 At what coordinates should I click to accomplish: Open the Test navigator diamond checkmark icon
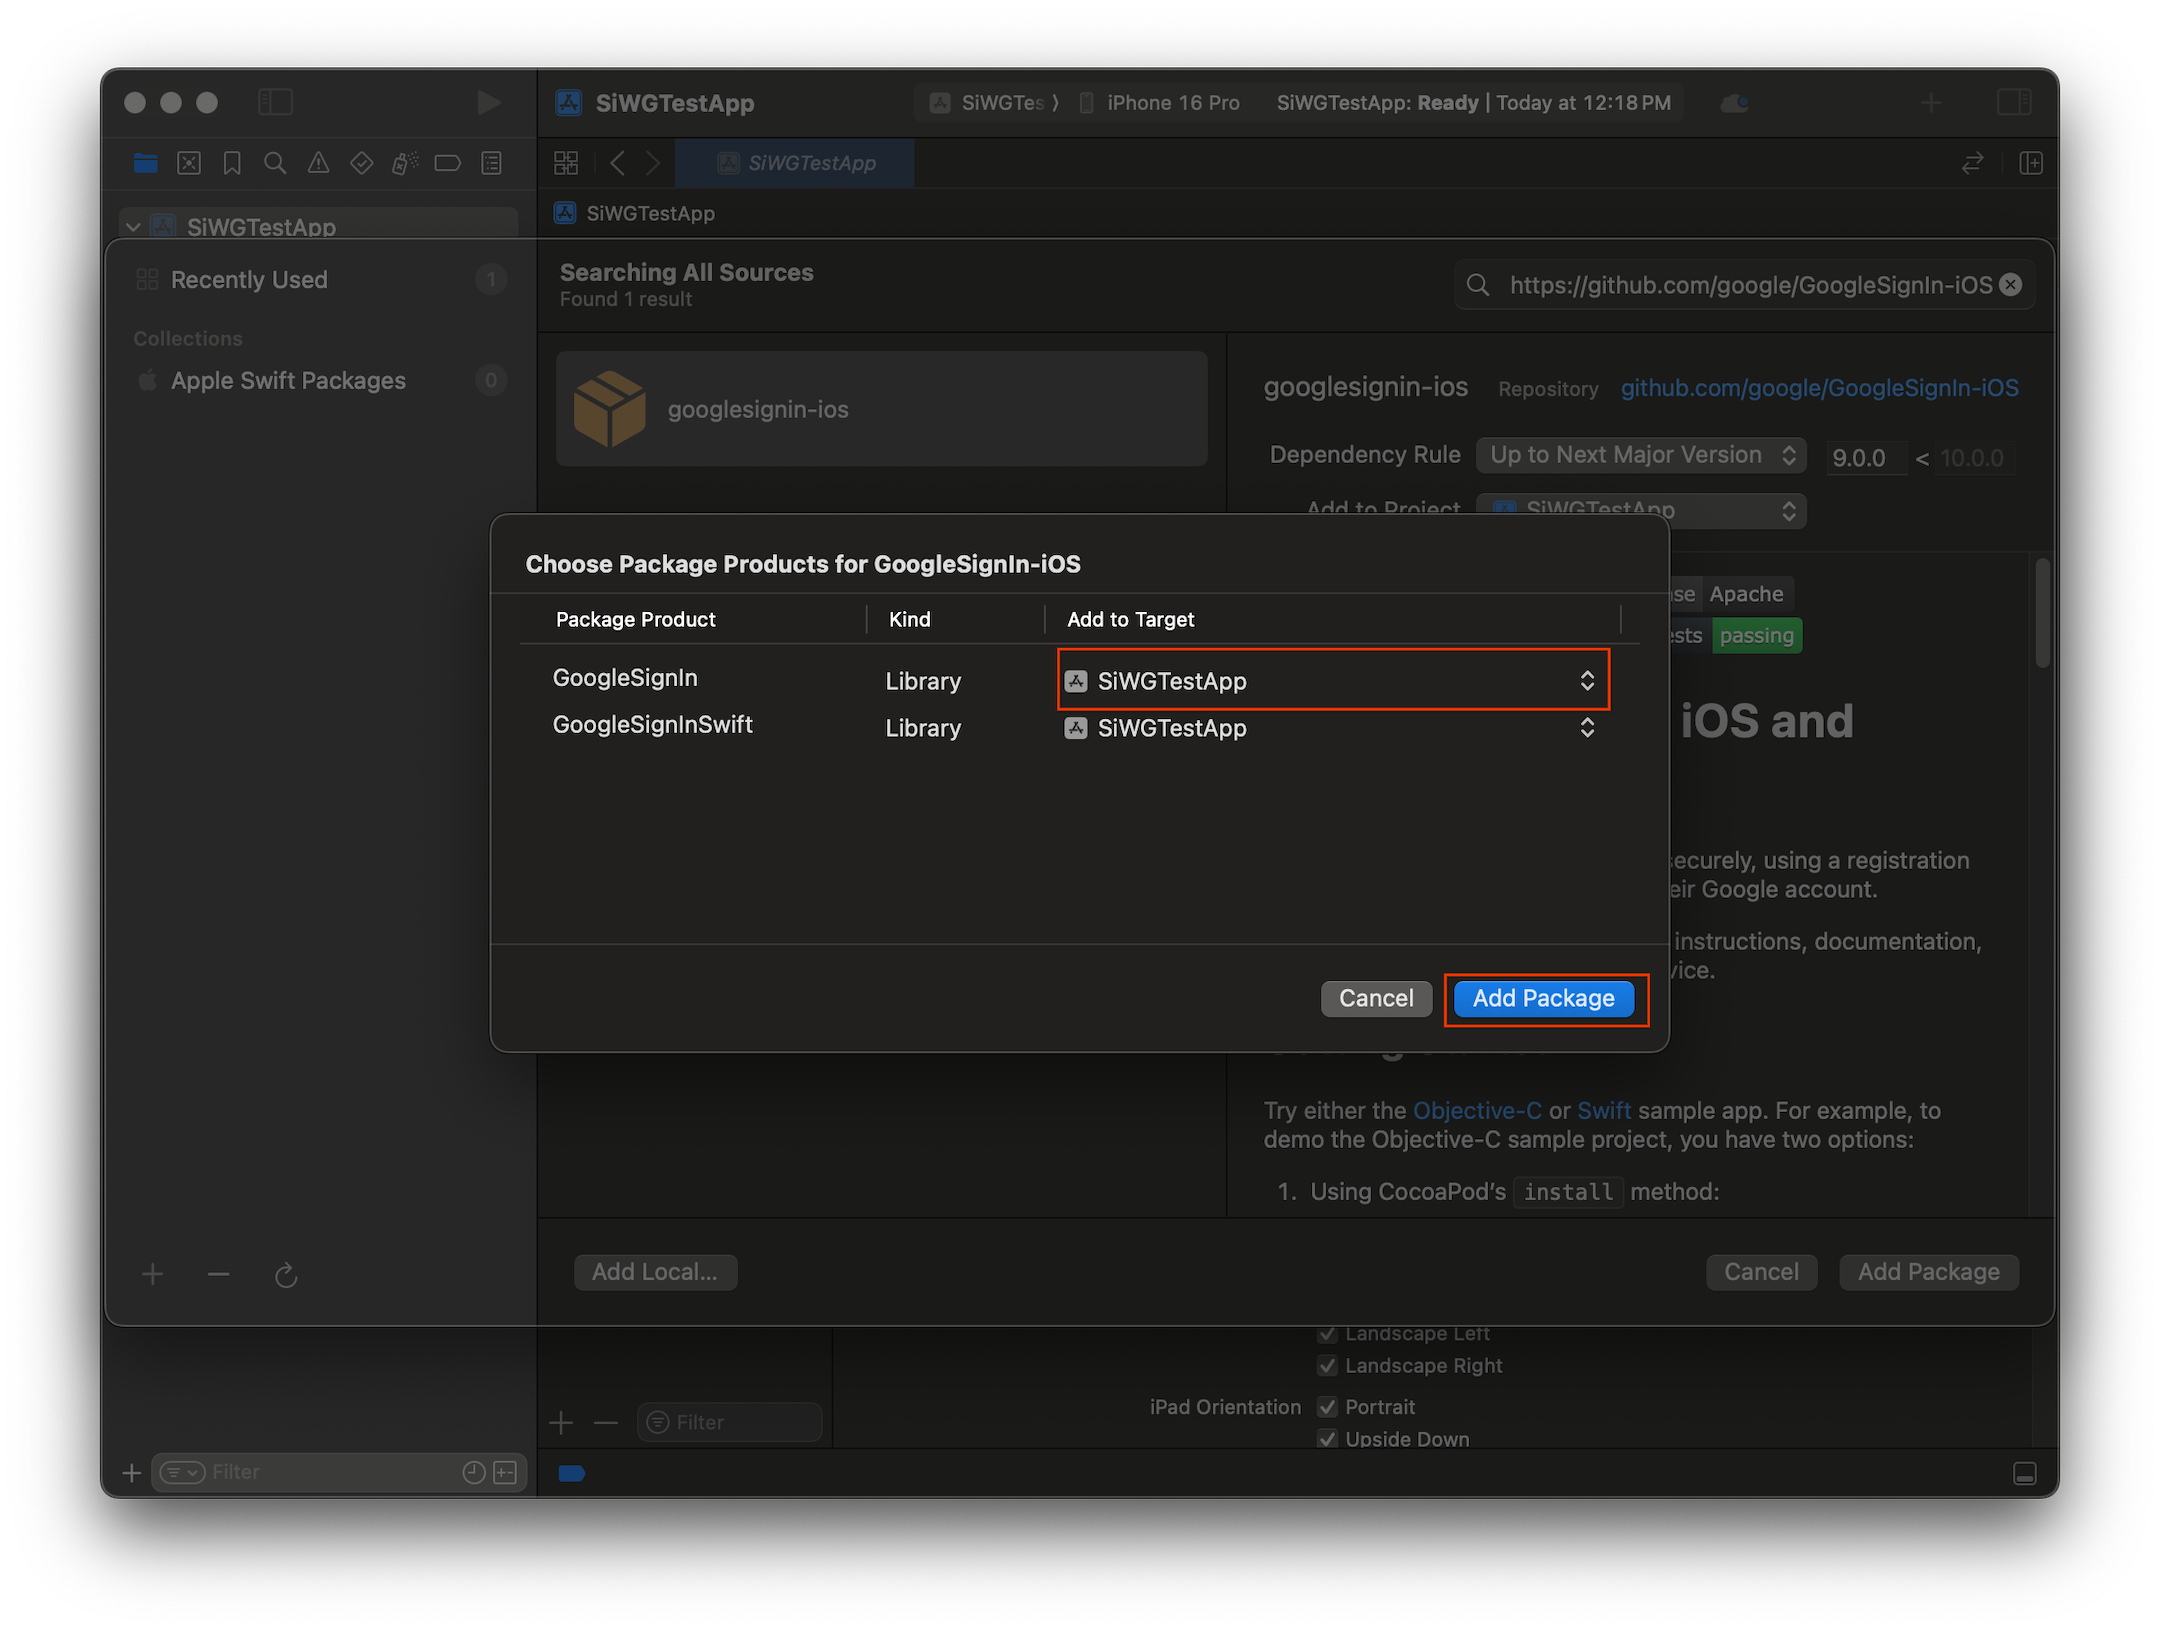coord(361,163)
